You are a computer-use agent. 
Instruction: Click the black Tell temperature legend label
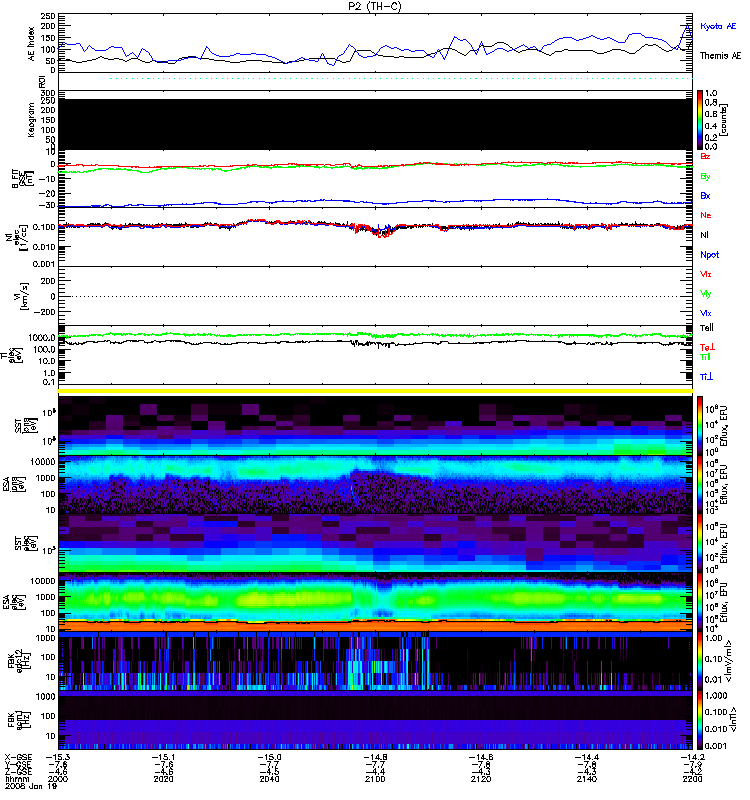click(707, 328)
